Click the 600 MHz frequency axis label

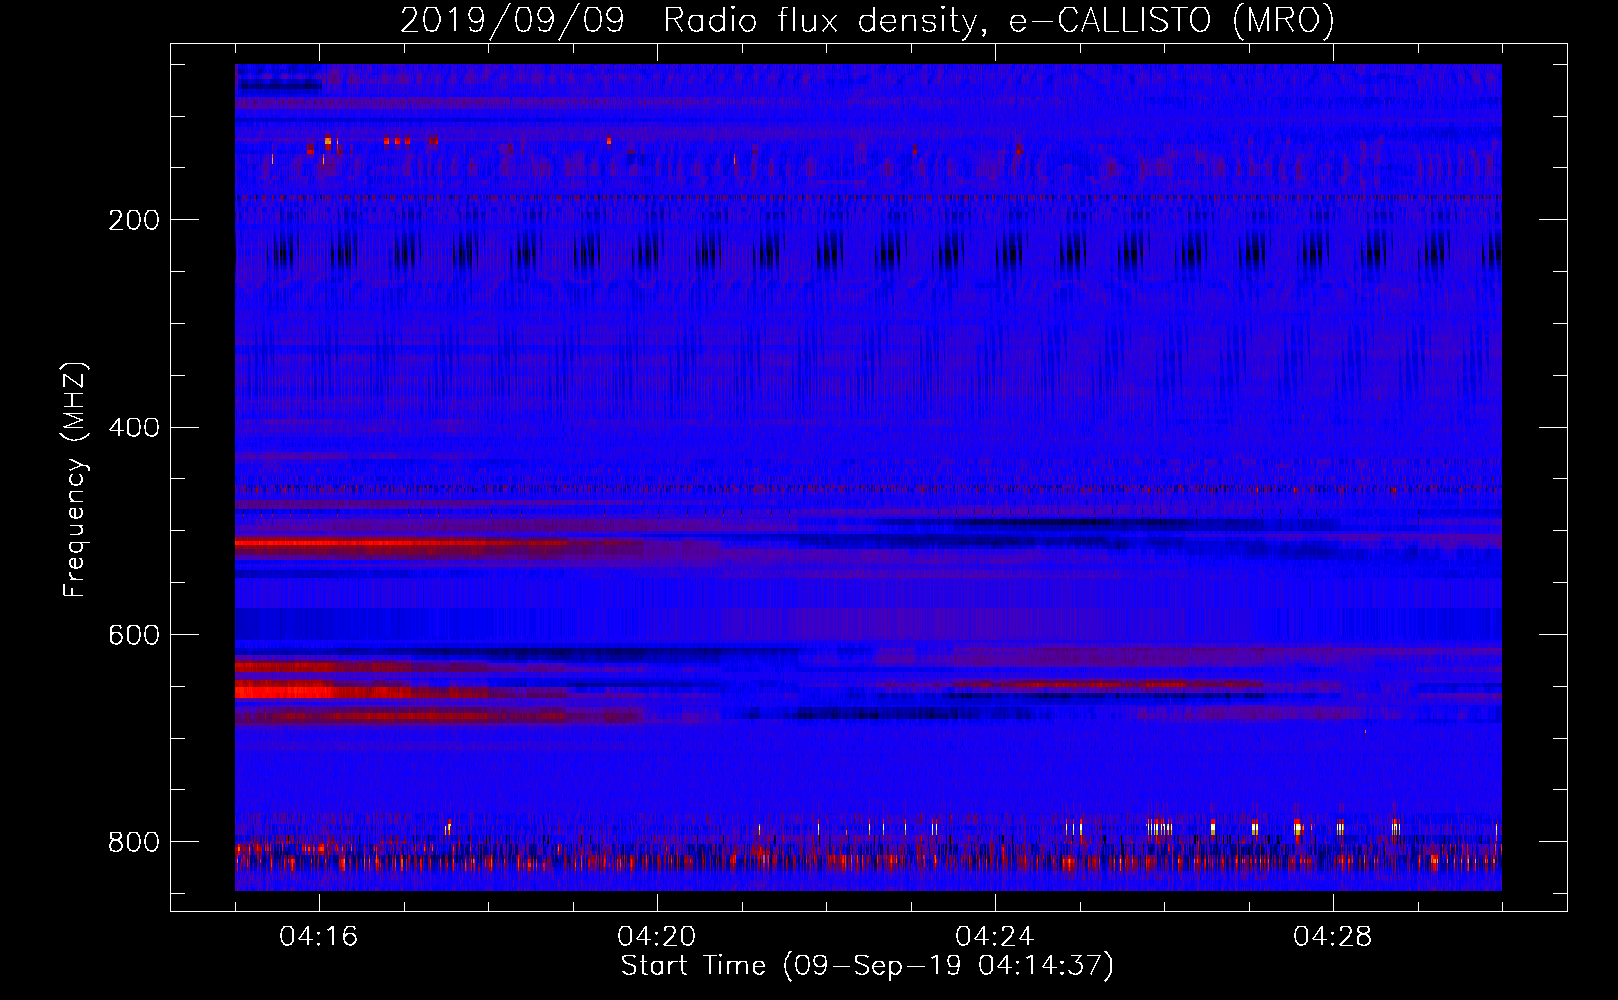(134, 636)
